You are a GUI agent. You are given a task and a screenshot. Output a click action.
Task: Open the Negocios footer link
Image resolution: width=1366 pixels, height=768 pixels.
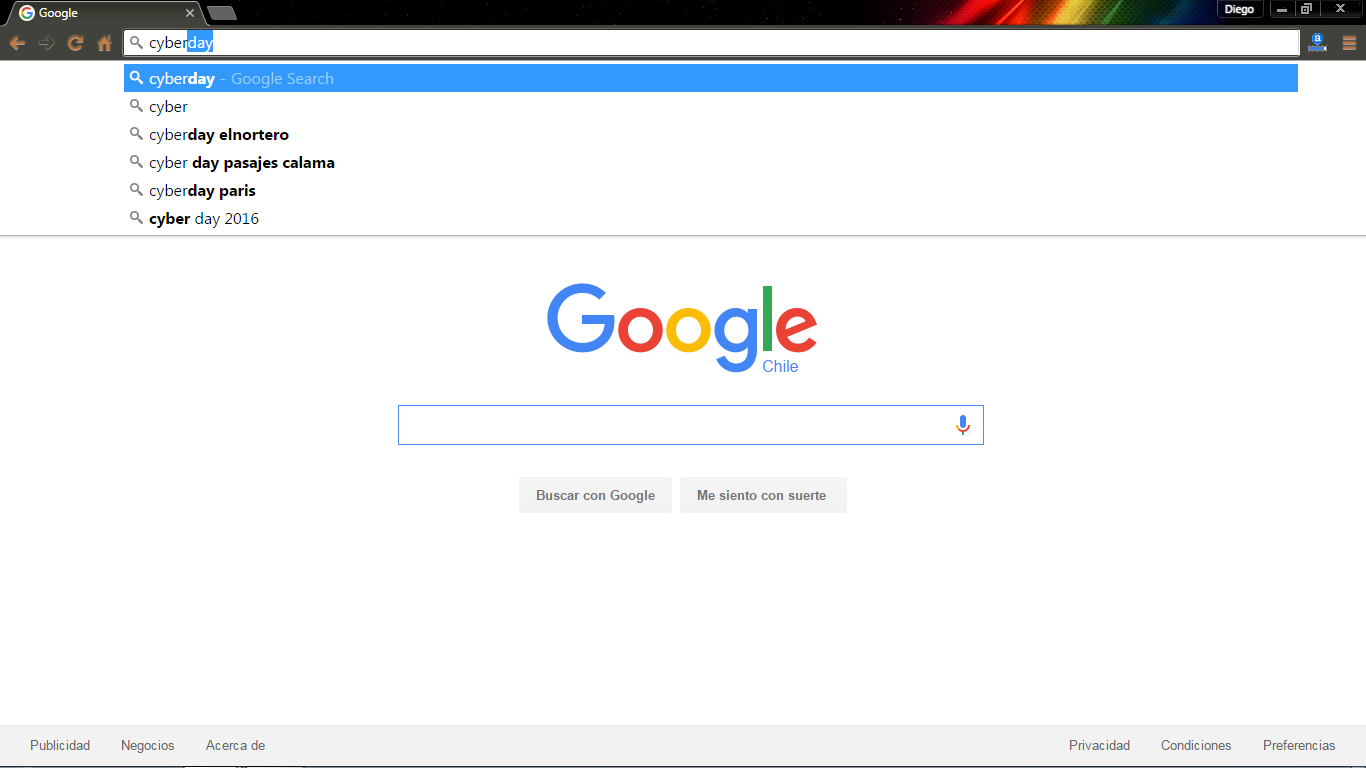point(148,745)
